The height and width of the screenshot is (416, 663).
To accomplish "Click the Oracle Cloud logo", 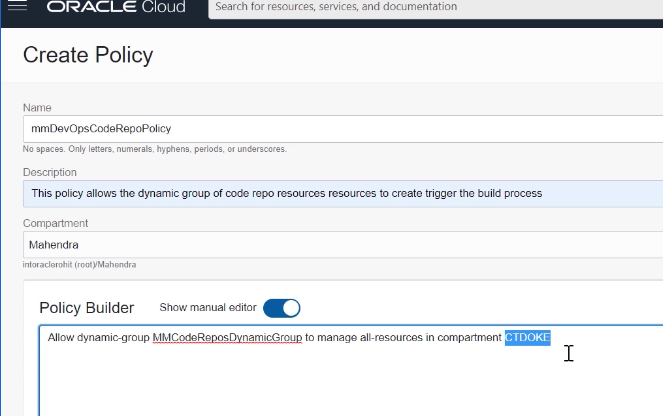I will pyautogui.click(x=119, y=7).
